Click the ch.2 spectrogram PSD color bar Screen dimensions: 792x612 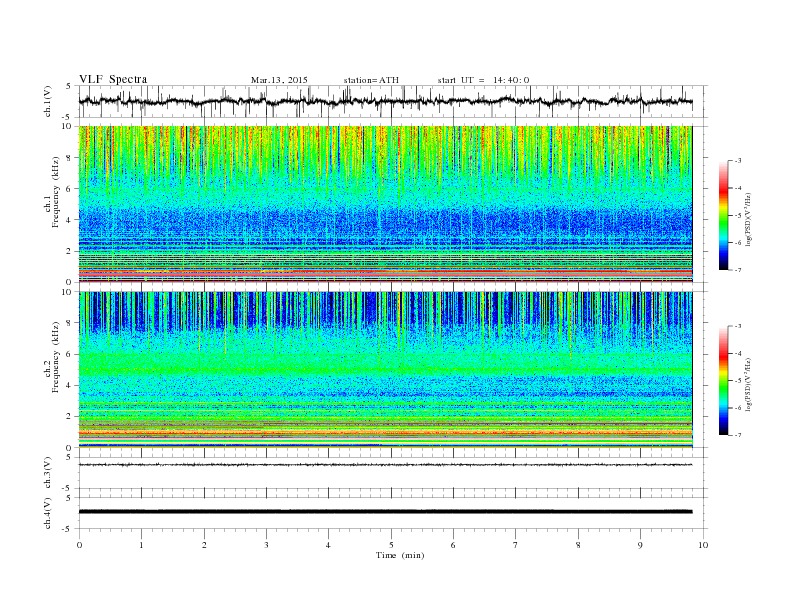723,381
